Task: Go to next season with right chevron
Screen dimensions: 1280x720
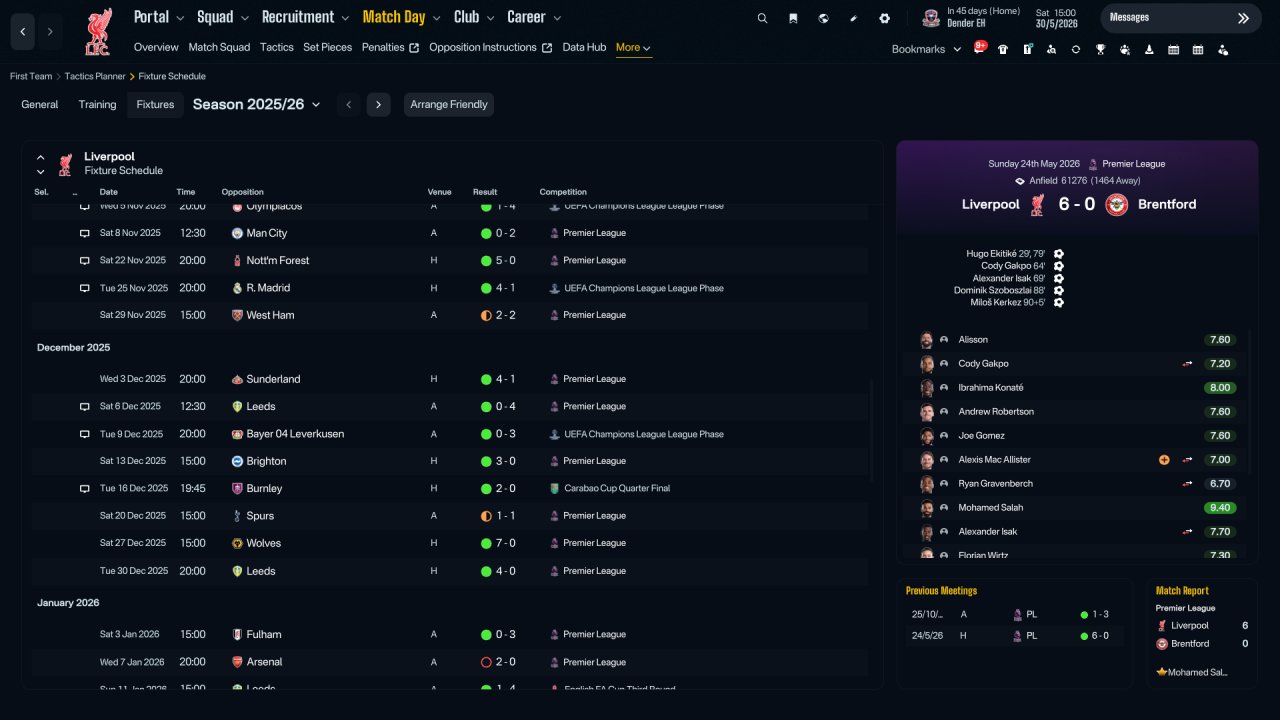Action: pyautogui.click(x=378, y=105)
